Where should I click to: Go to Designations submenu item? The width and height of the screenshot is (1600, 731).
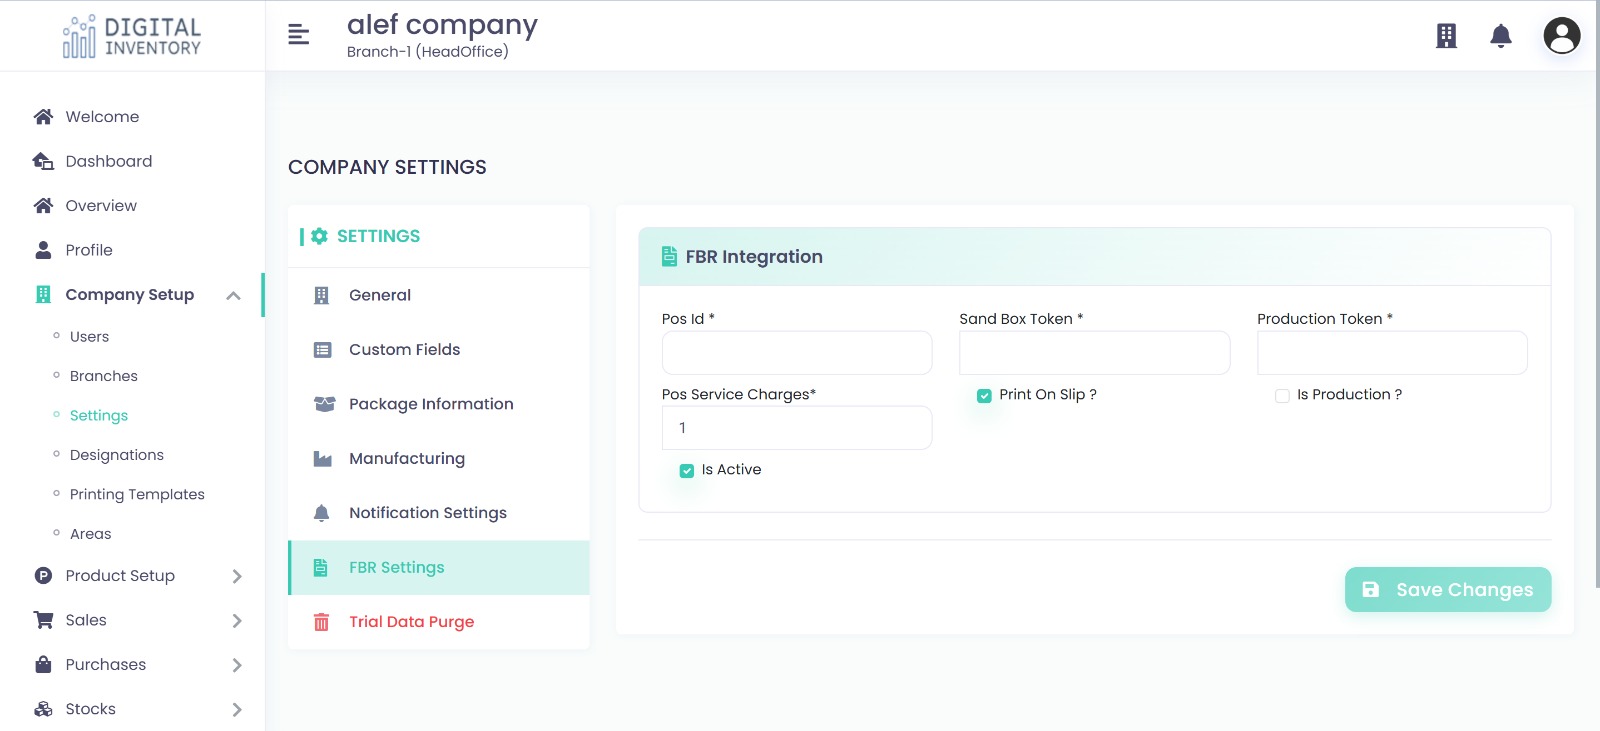pyautogui.click(x=117, y=455)
